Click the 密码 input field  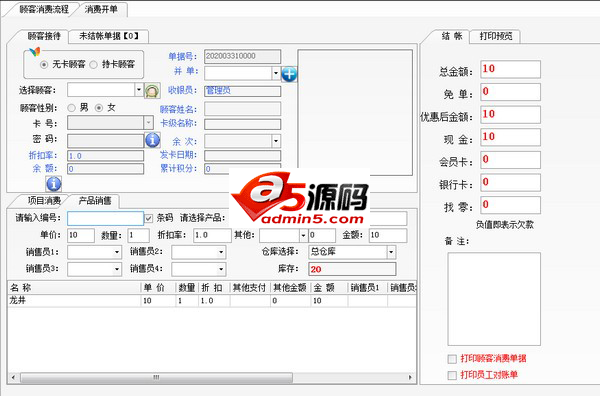[106, 141]
